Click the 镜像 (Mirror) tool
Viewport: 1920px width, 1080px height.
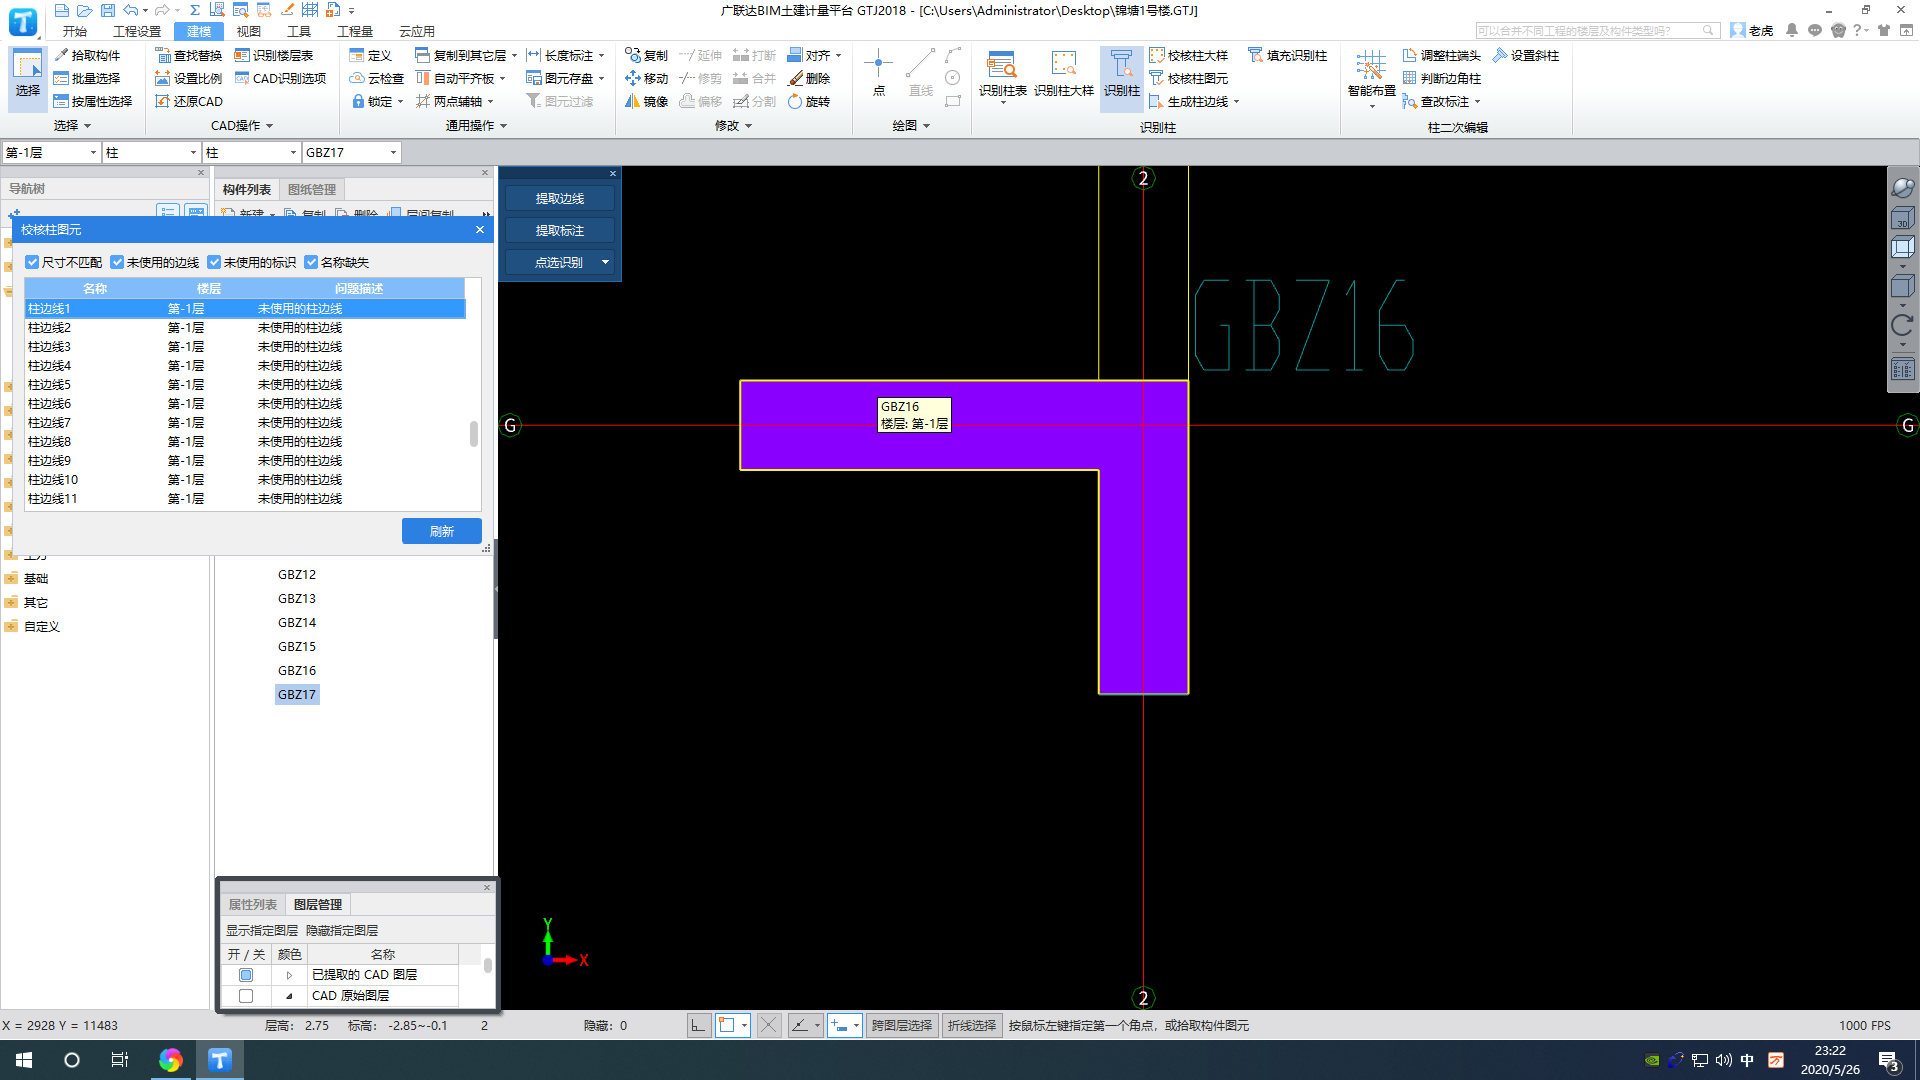646,101
